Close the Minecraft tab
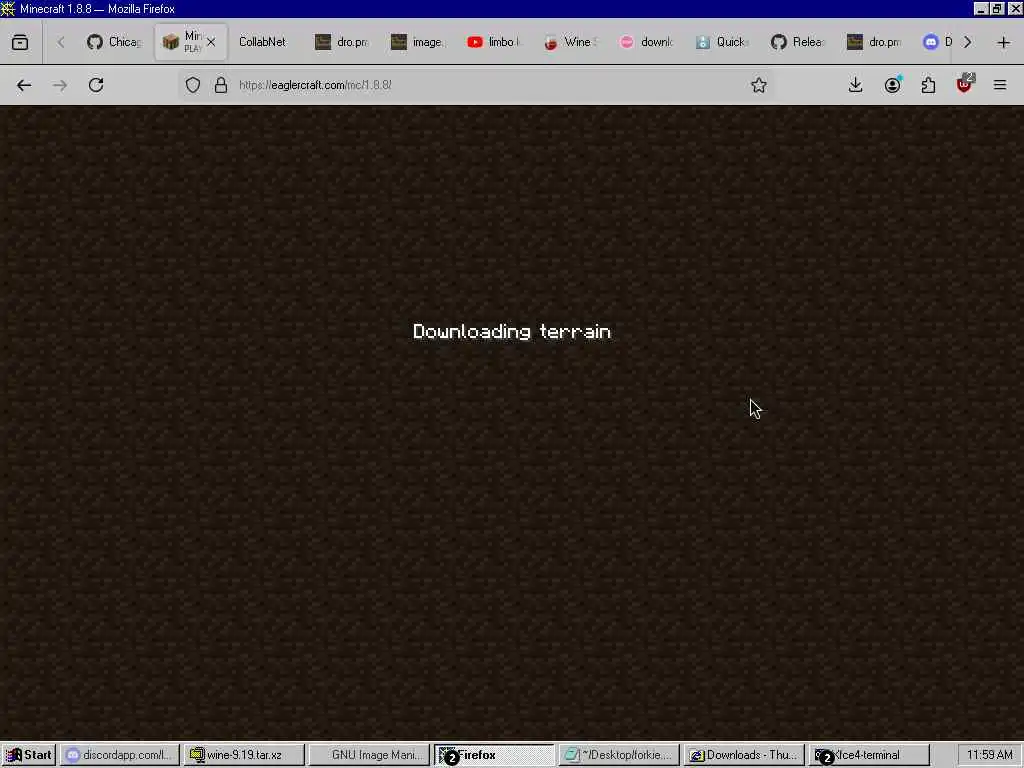Viewport: 1024px width, 768px height. (211, 42)
